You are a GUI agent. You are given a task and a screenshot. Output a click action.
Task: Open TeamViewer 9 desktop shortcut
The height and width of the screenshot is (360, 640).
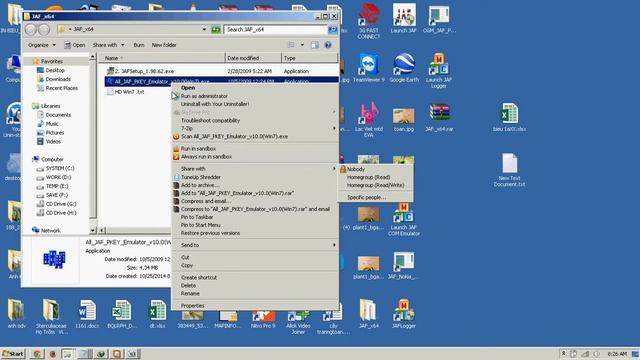[369, 68]
